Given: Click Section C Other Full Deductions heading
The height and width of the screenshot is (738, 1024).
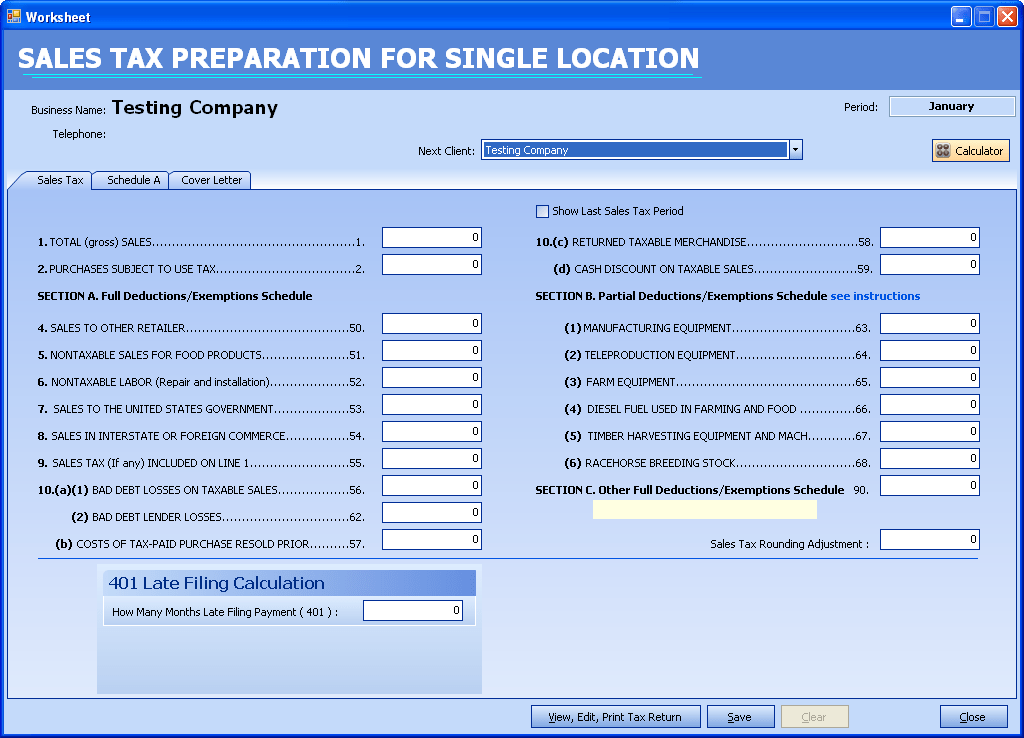Looking at the screenshot, I should click(690, 490).
